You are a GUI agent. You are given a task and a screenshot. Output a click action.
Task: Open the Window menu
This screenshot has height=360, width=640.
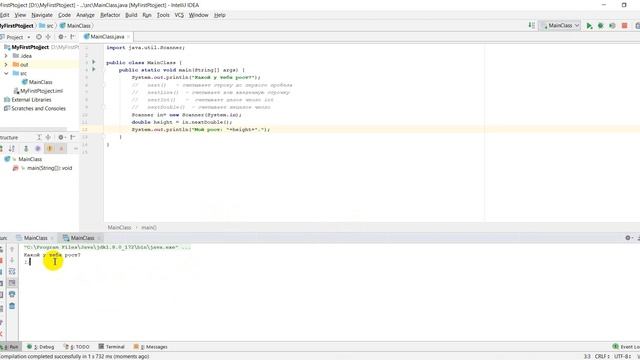point(198,15)
